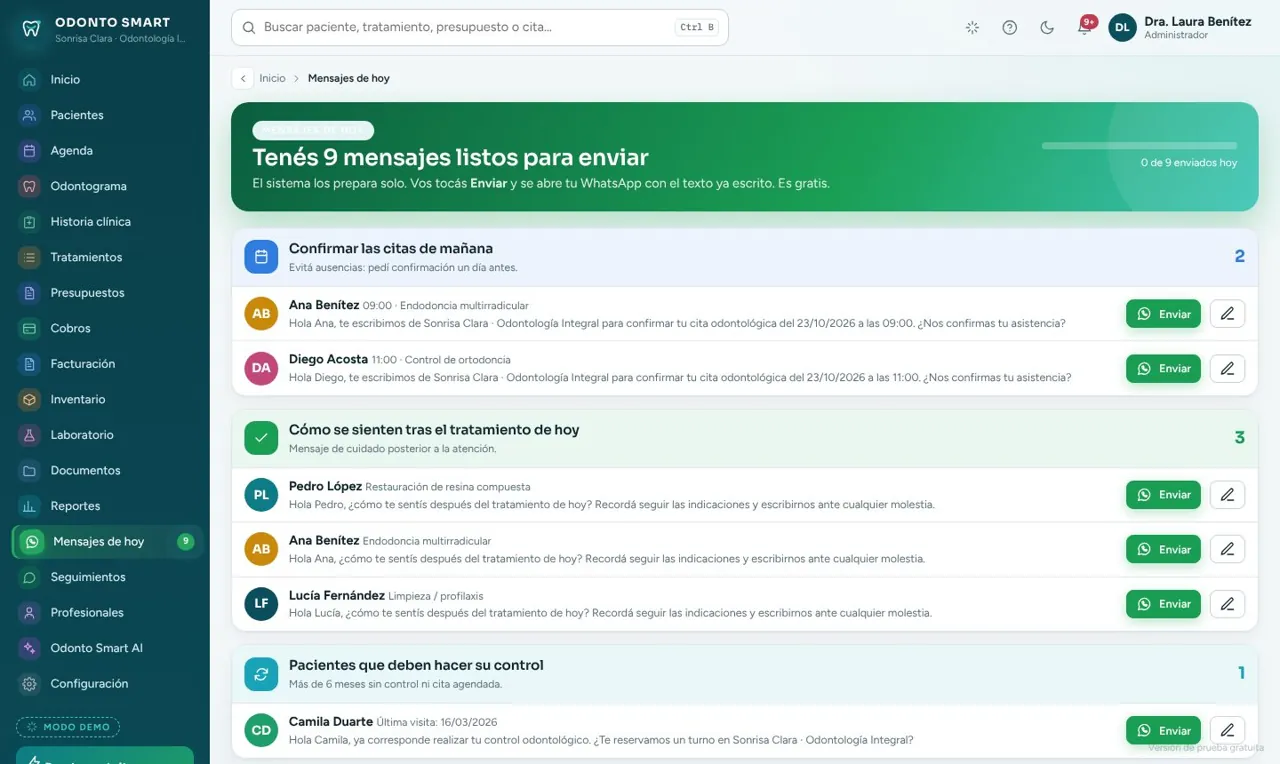Click the Agenda calendar icon in sidebar
Viewport: 1280px width, 764px height.
tap(30, 151)
